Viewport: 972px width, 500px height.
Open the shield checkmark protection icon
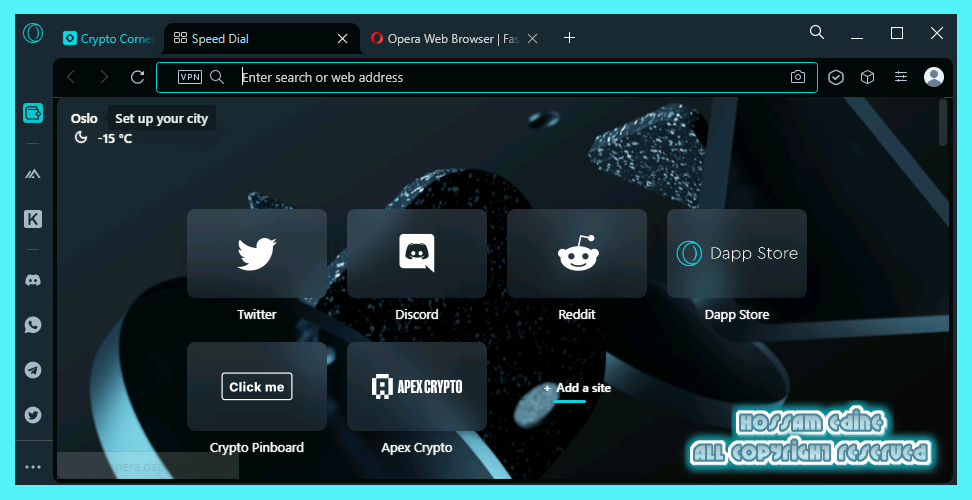[x=836, y=77]
